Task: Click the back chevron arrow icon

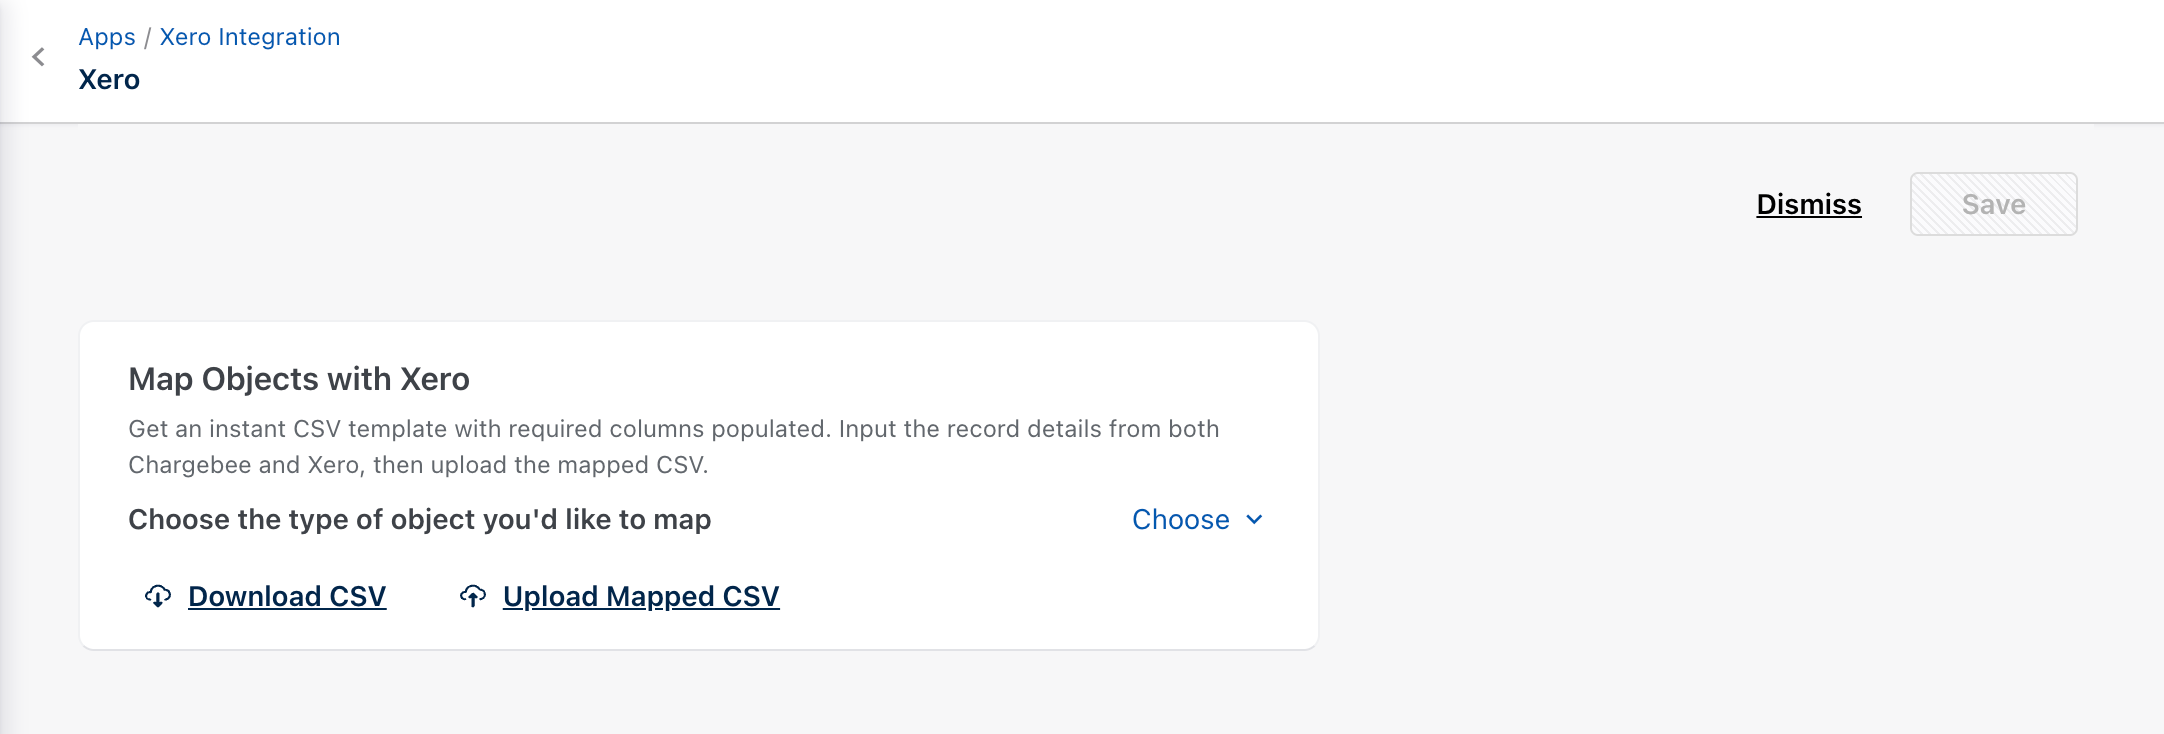Action: click(39, 57)
